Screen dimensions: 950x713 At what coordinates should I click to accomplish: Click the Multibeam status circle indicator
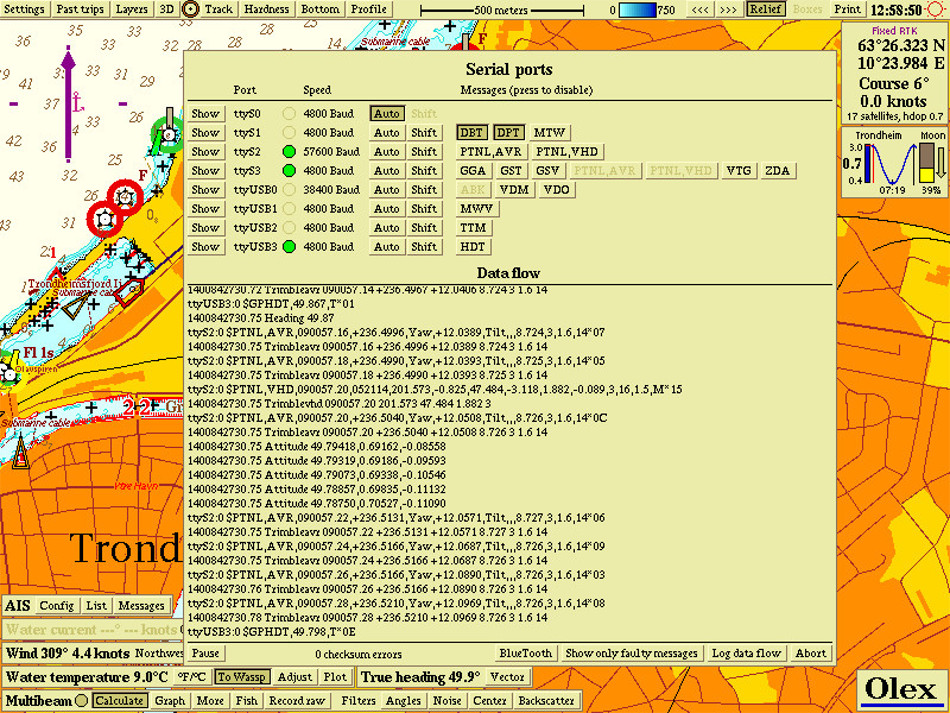pyautogui.click(x=80, y=701)
